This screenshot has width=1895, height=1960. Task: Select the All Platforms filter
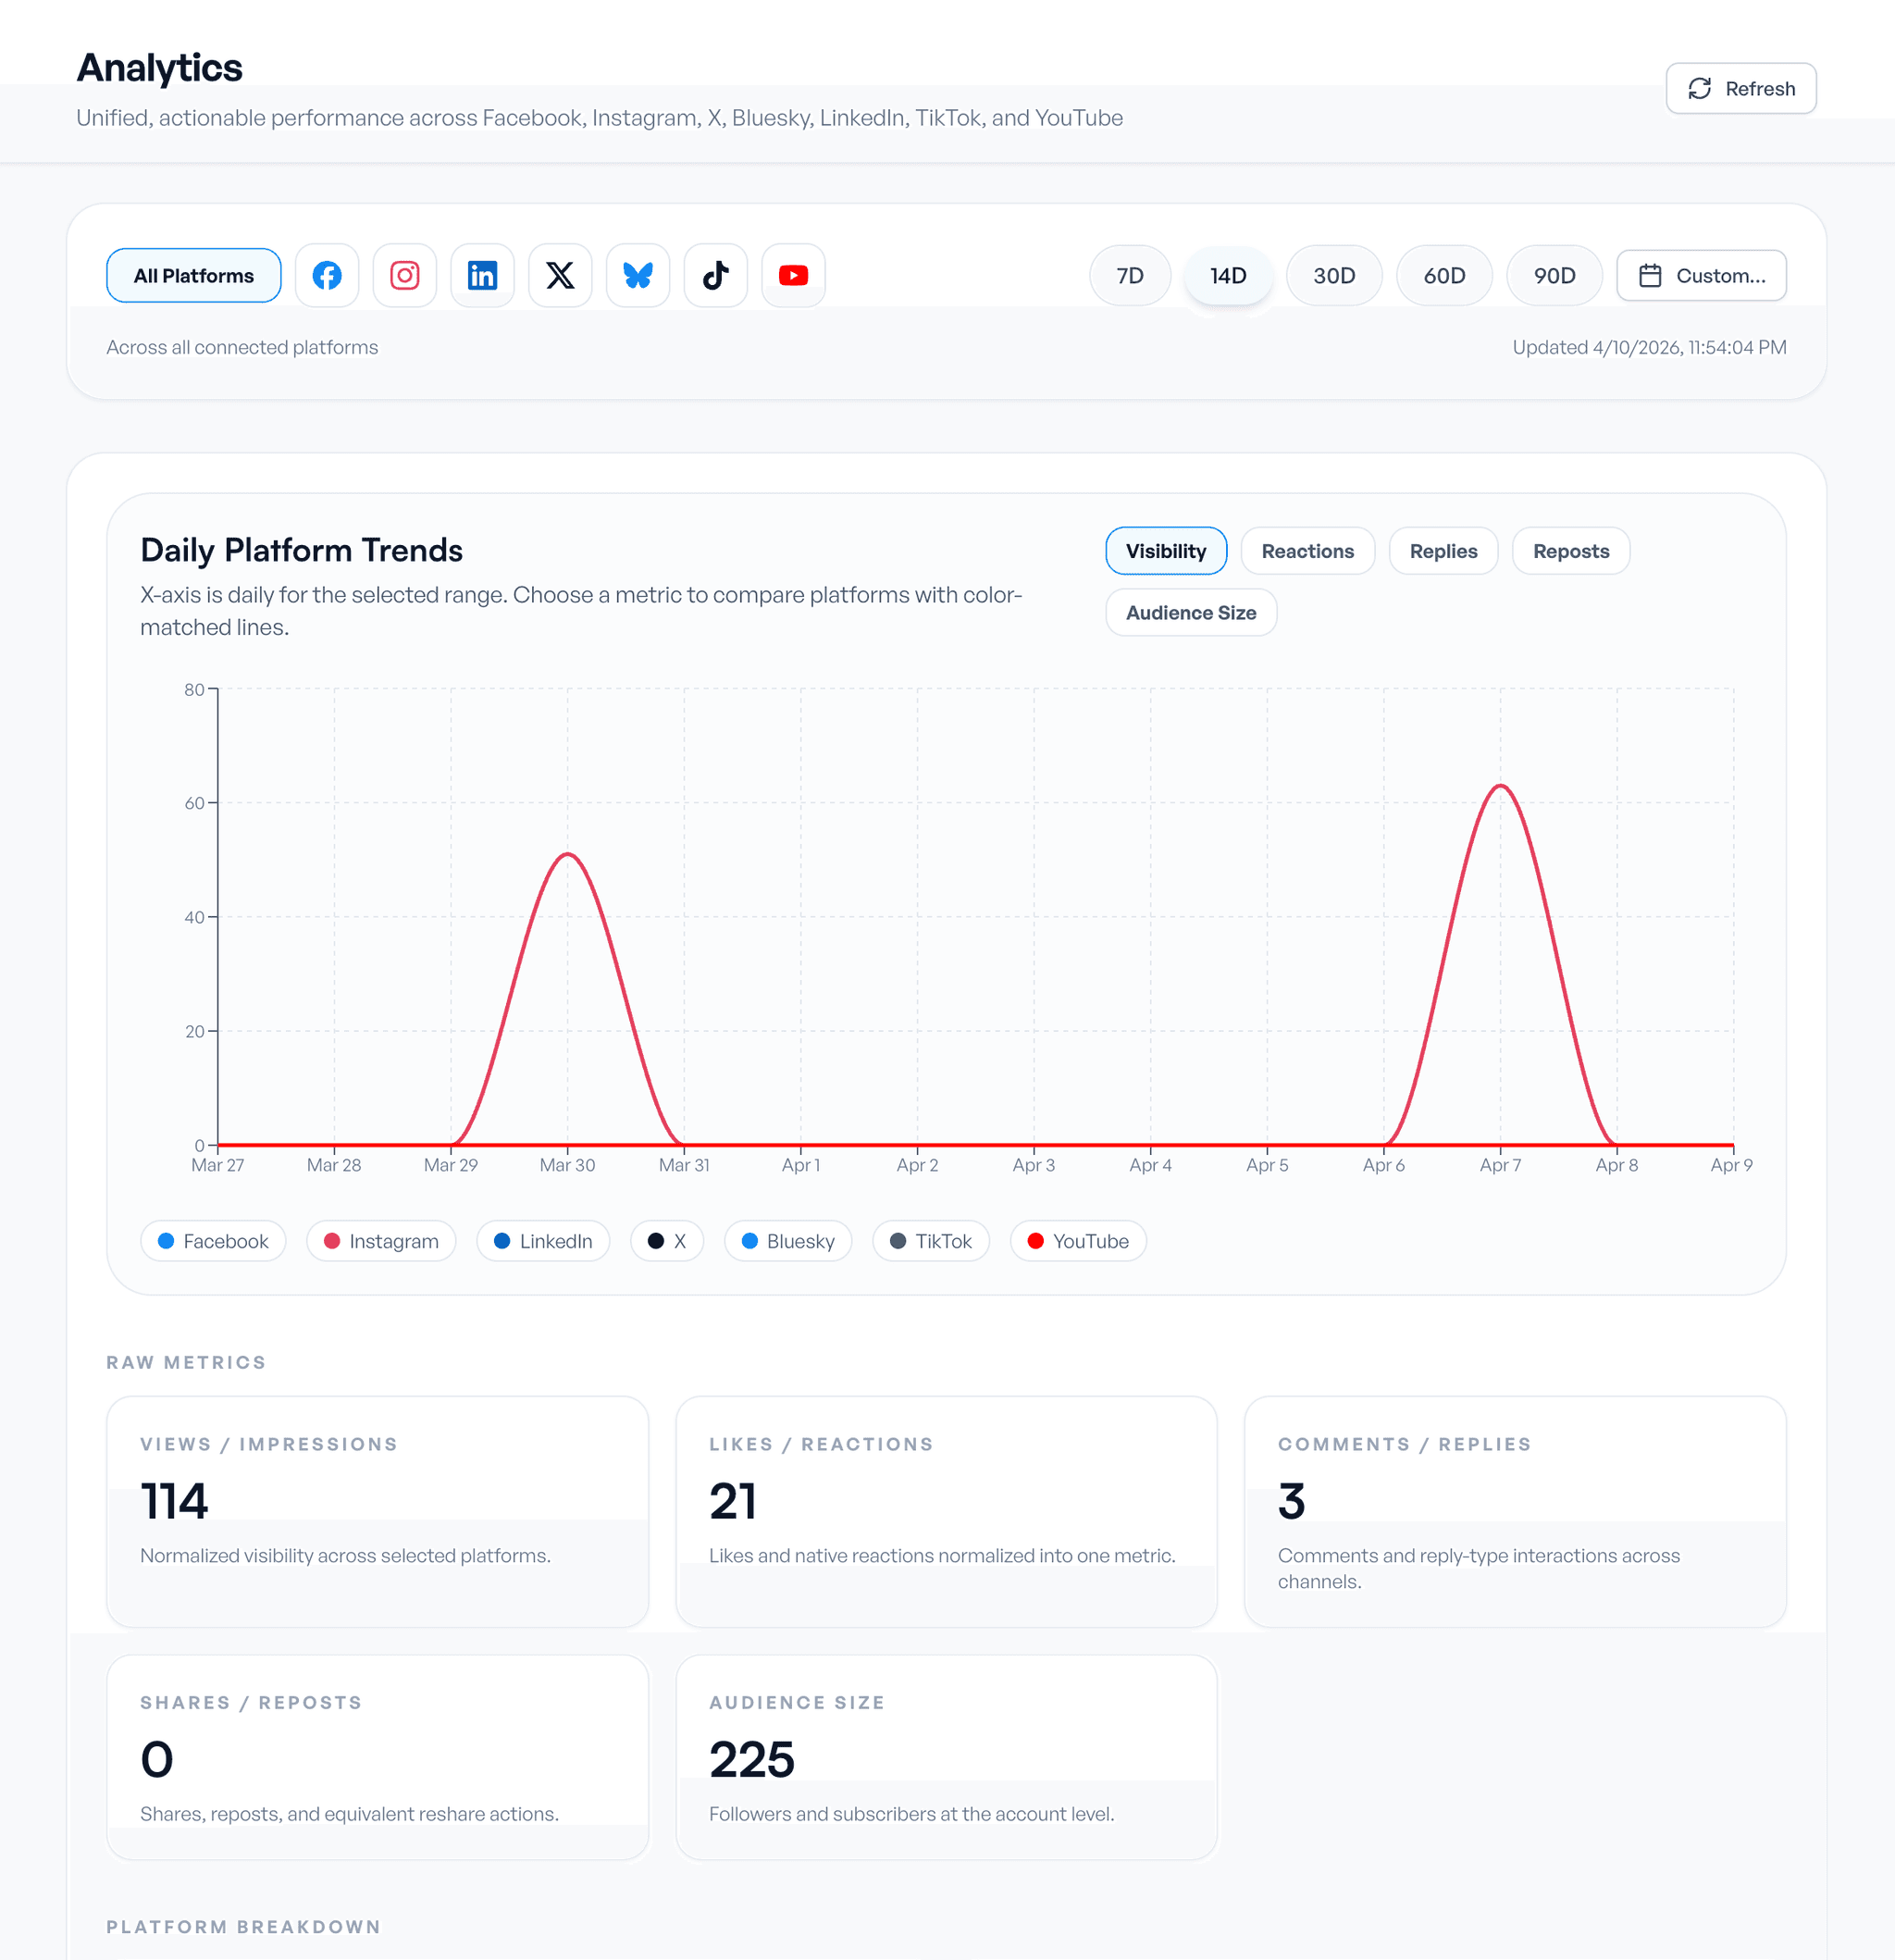coord(194,275)
